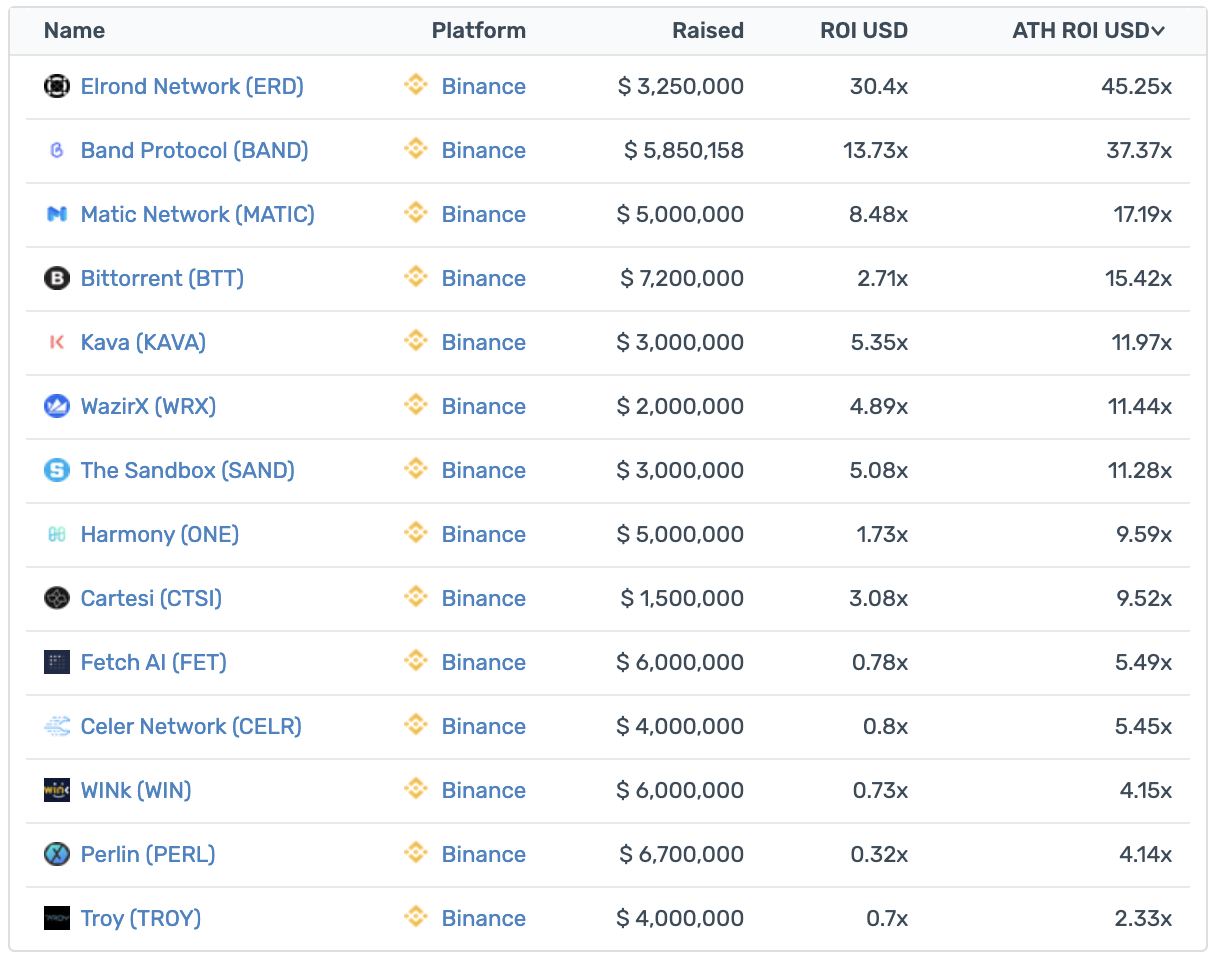Follow the Binance text link in the Perlin row
The image size is (1218, 962).
(484, 854)
